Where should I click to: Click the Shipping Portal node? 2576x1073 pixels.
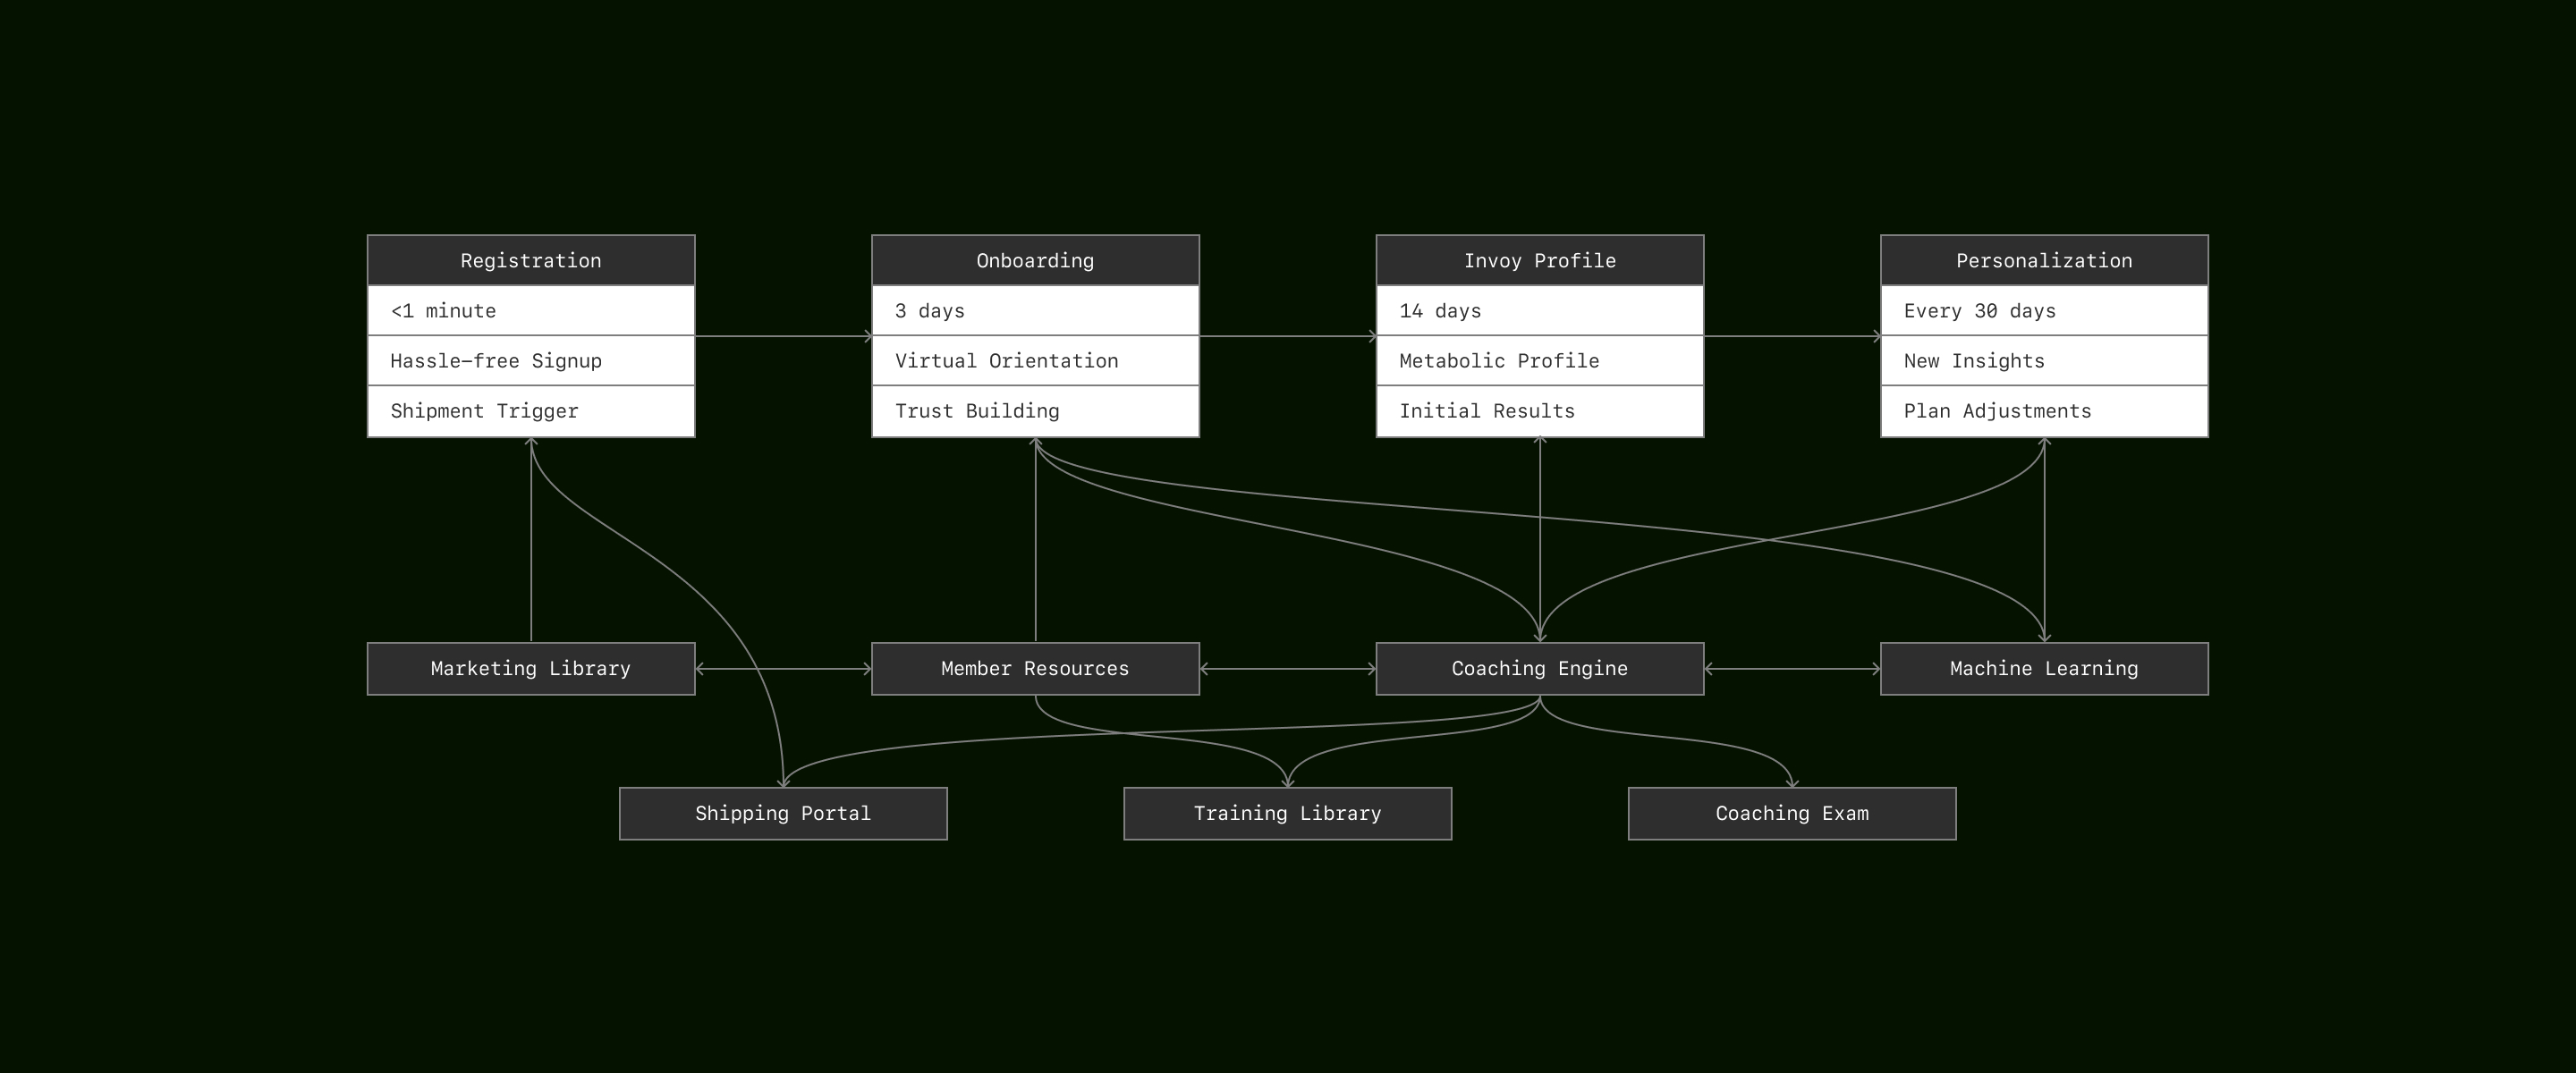783,814
